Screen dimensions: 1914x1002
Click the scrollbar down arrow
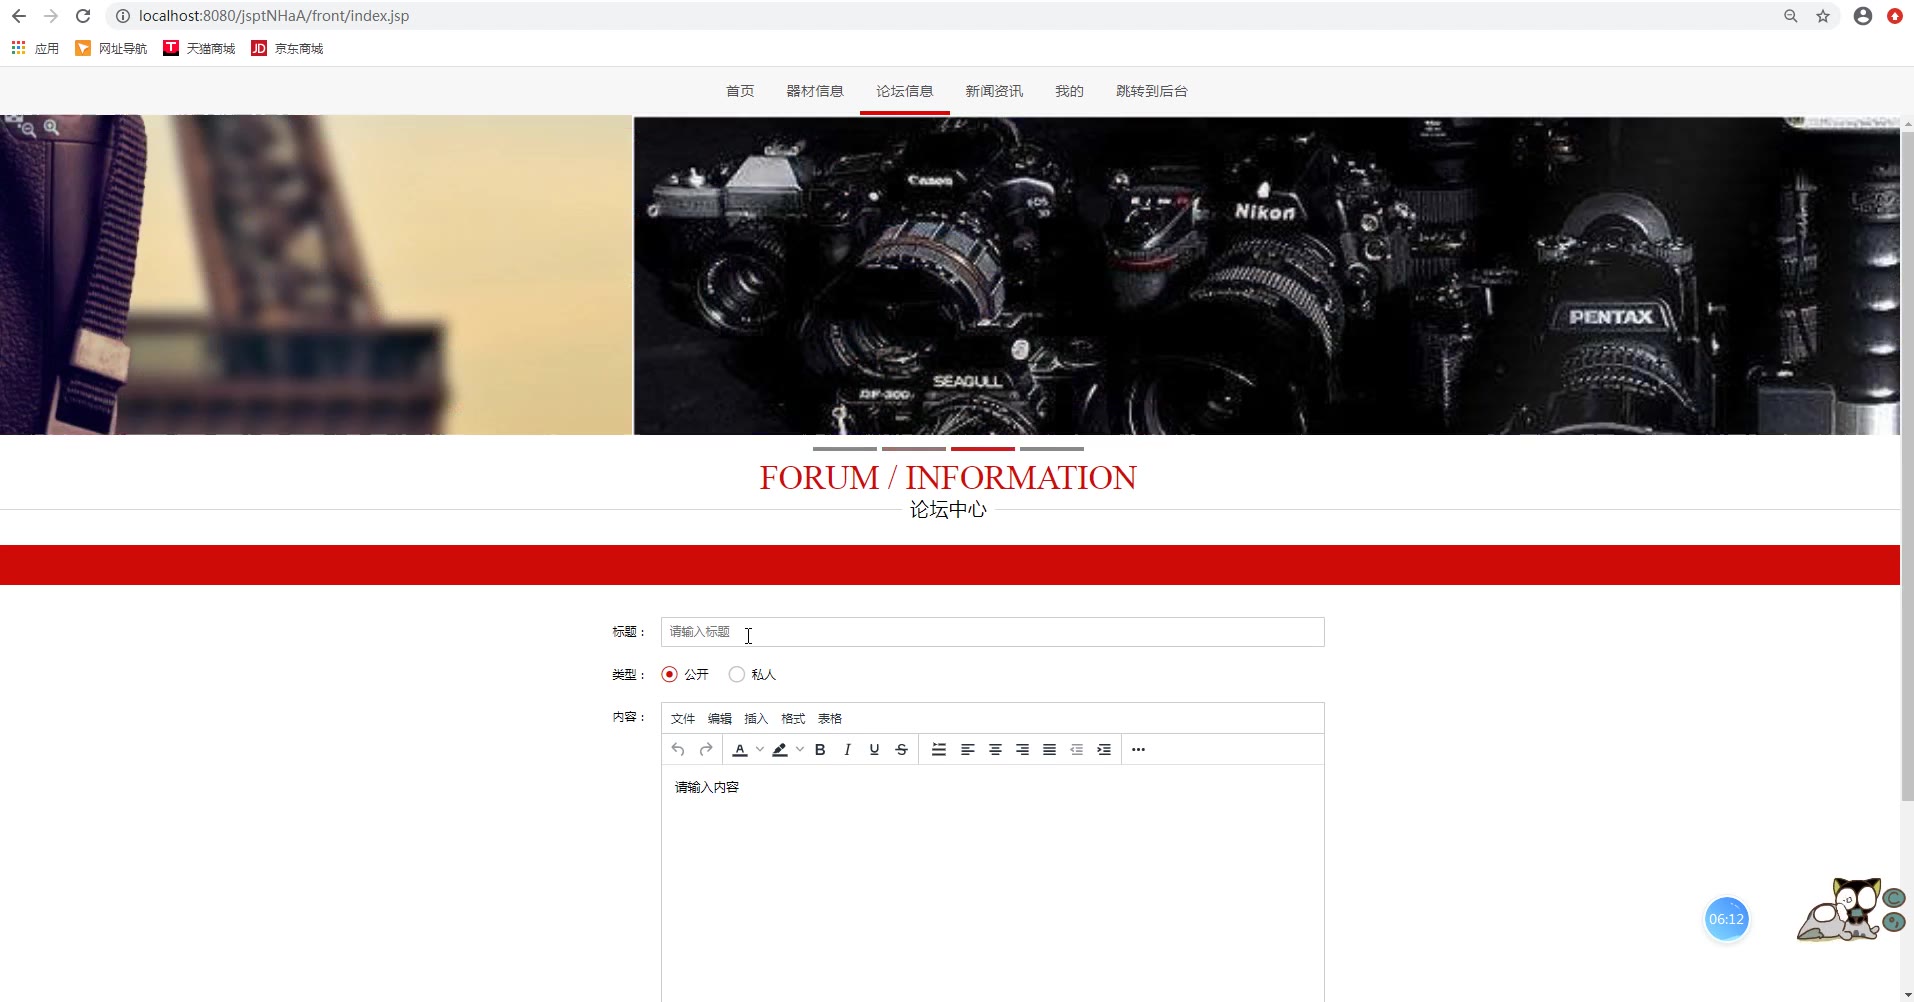coord(1907,995)
